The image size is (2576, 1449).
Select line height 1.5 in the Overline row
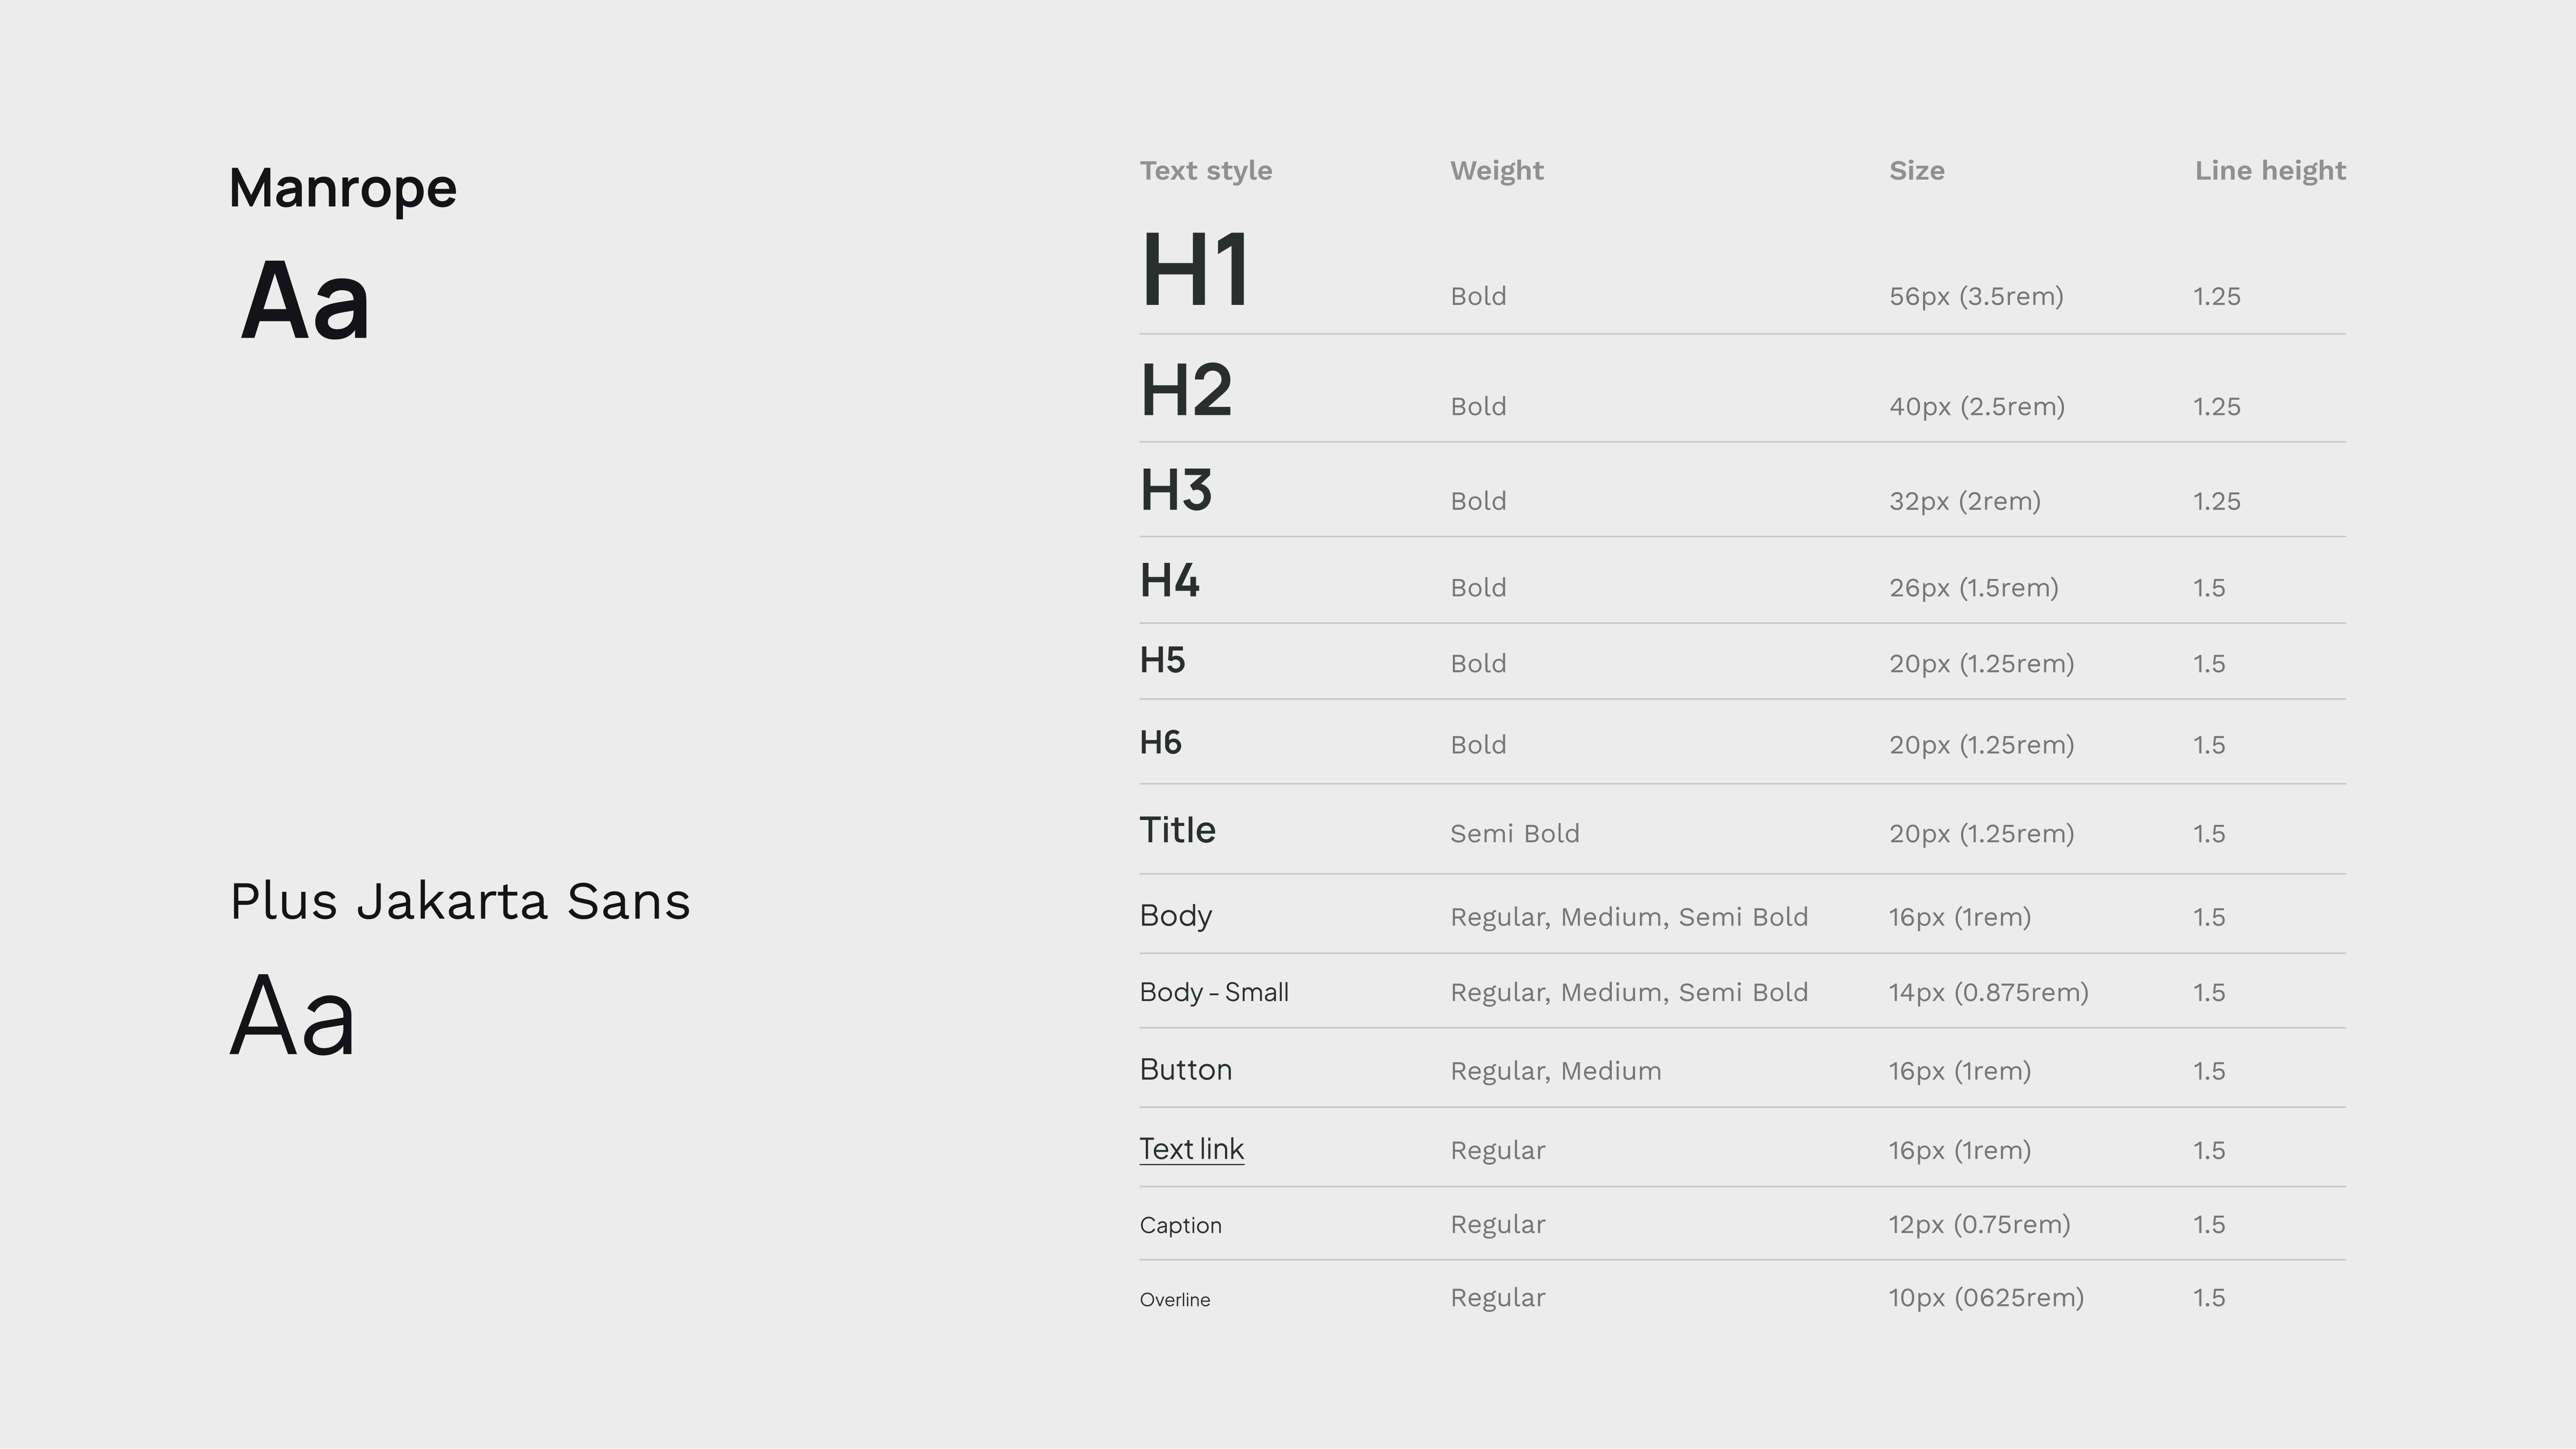click(x=2209, y=1298)
